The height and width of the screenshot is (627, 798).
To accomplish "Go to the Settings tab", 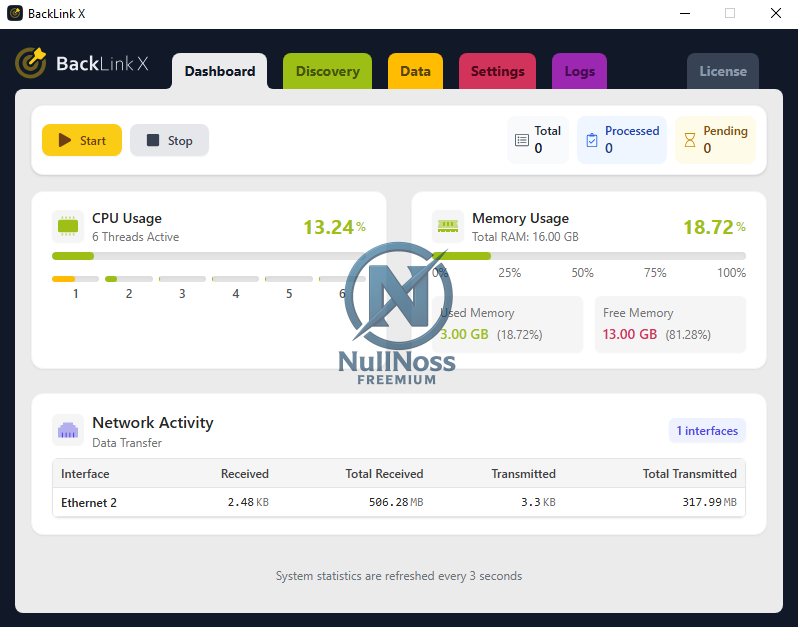I will click(x=497, y=71).
